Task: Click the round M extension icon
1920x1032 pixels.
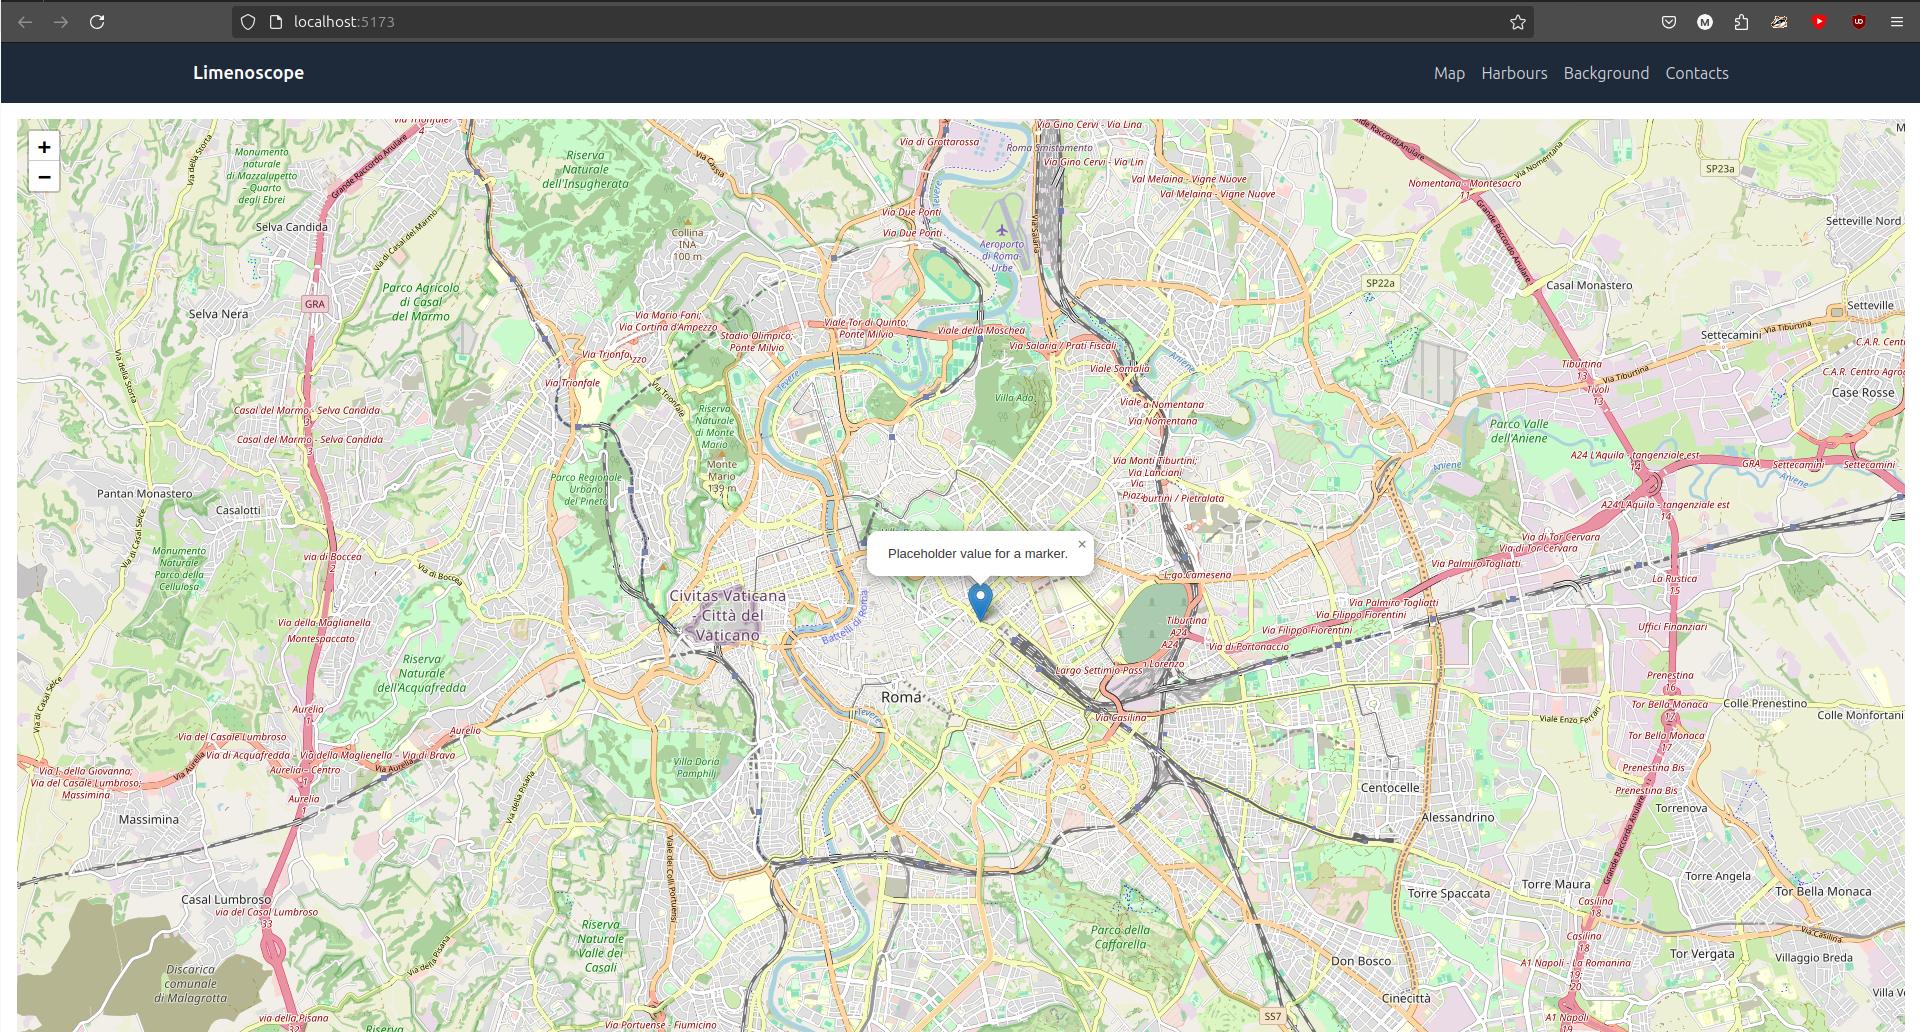Action: (x=1705, y=22)
